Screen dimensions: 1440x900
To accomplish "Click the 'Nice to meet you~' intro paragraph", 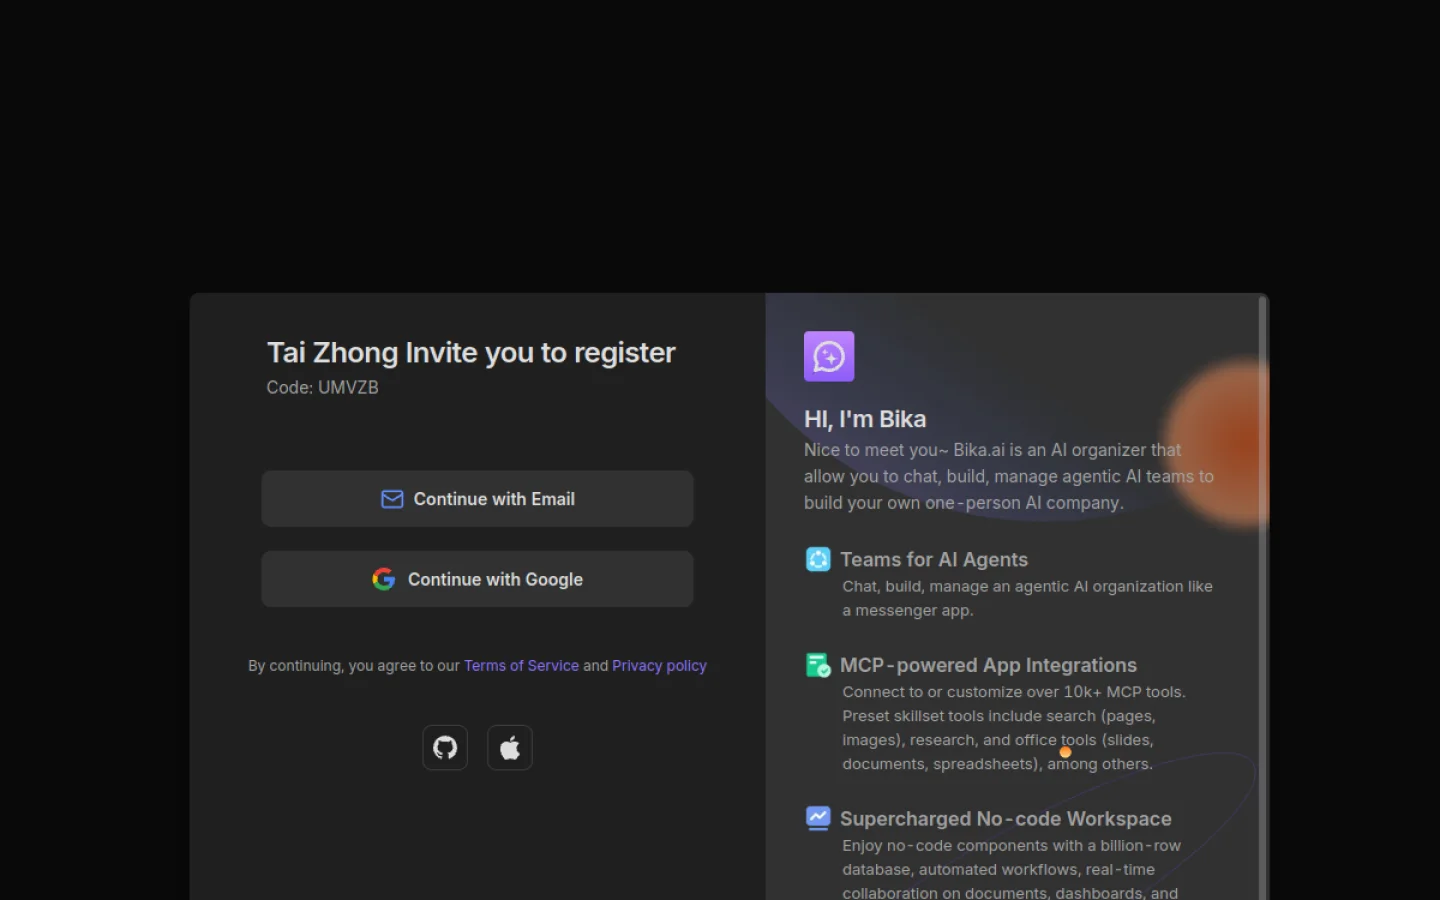I will click(x=1009, y=477).
